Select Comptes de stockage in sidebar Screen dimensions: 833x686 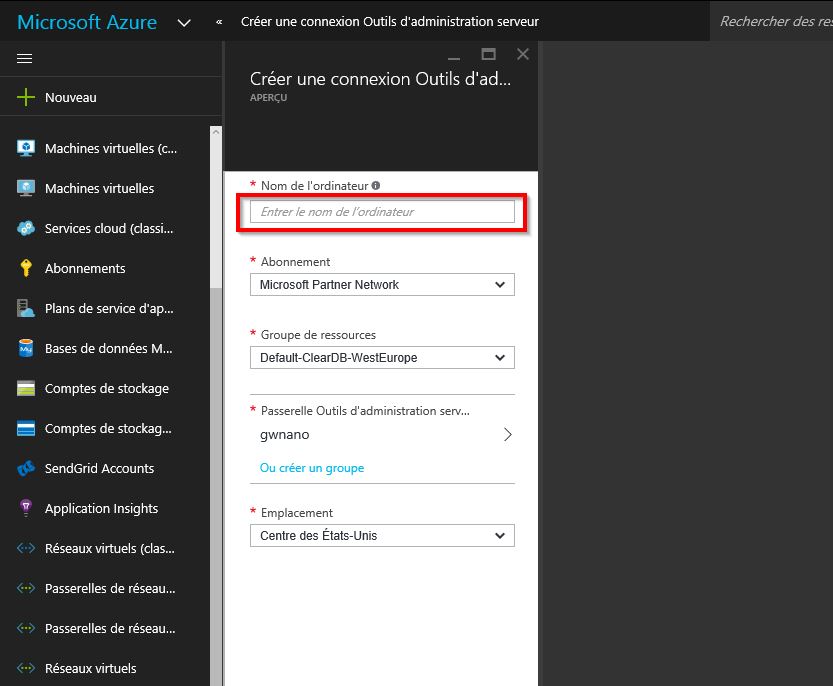(x=106, y=388)
